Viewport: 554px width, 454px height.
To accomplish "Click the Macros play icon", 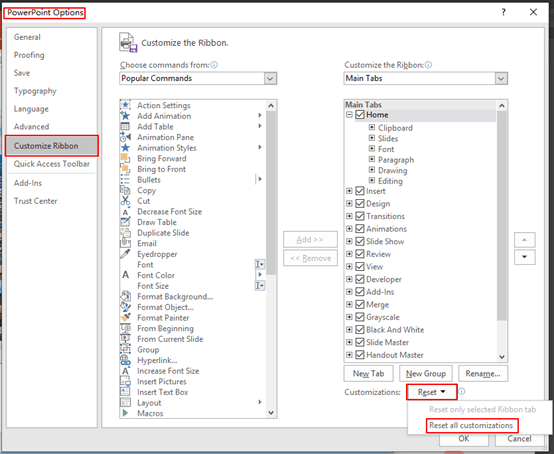I will [x=125, y=413].
